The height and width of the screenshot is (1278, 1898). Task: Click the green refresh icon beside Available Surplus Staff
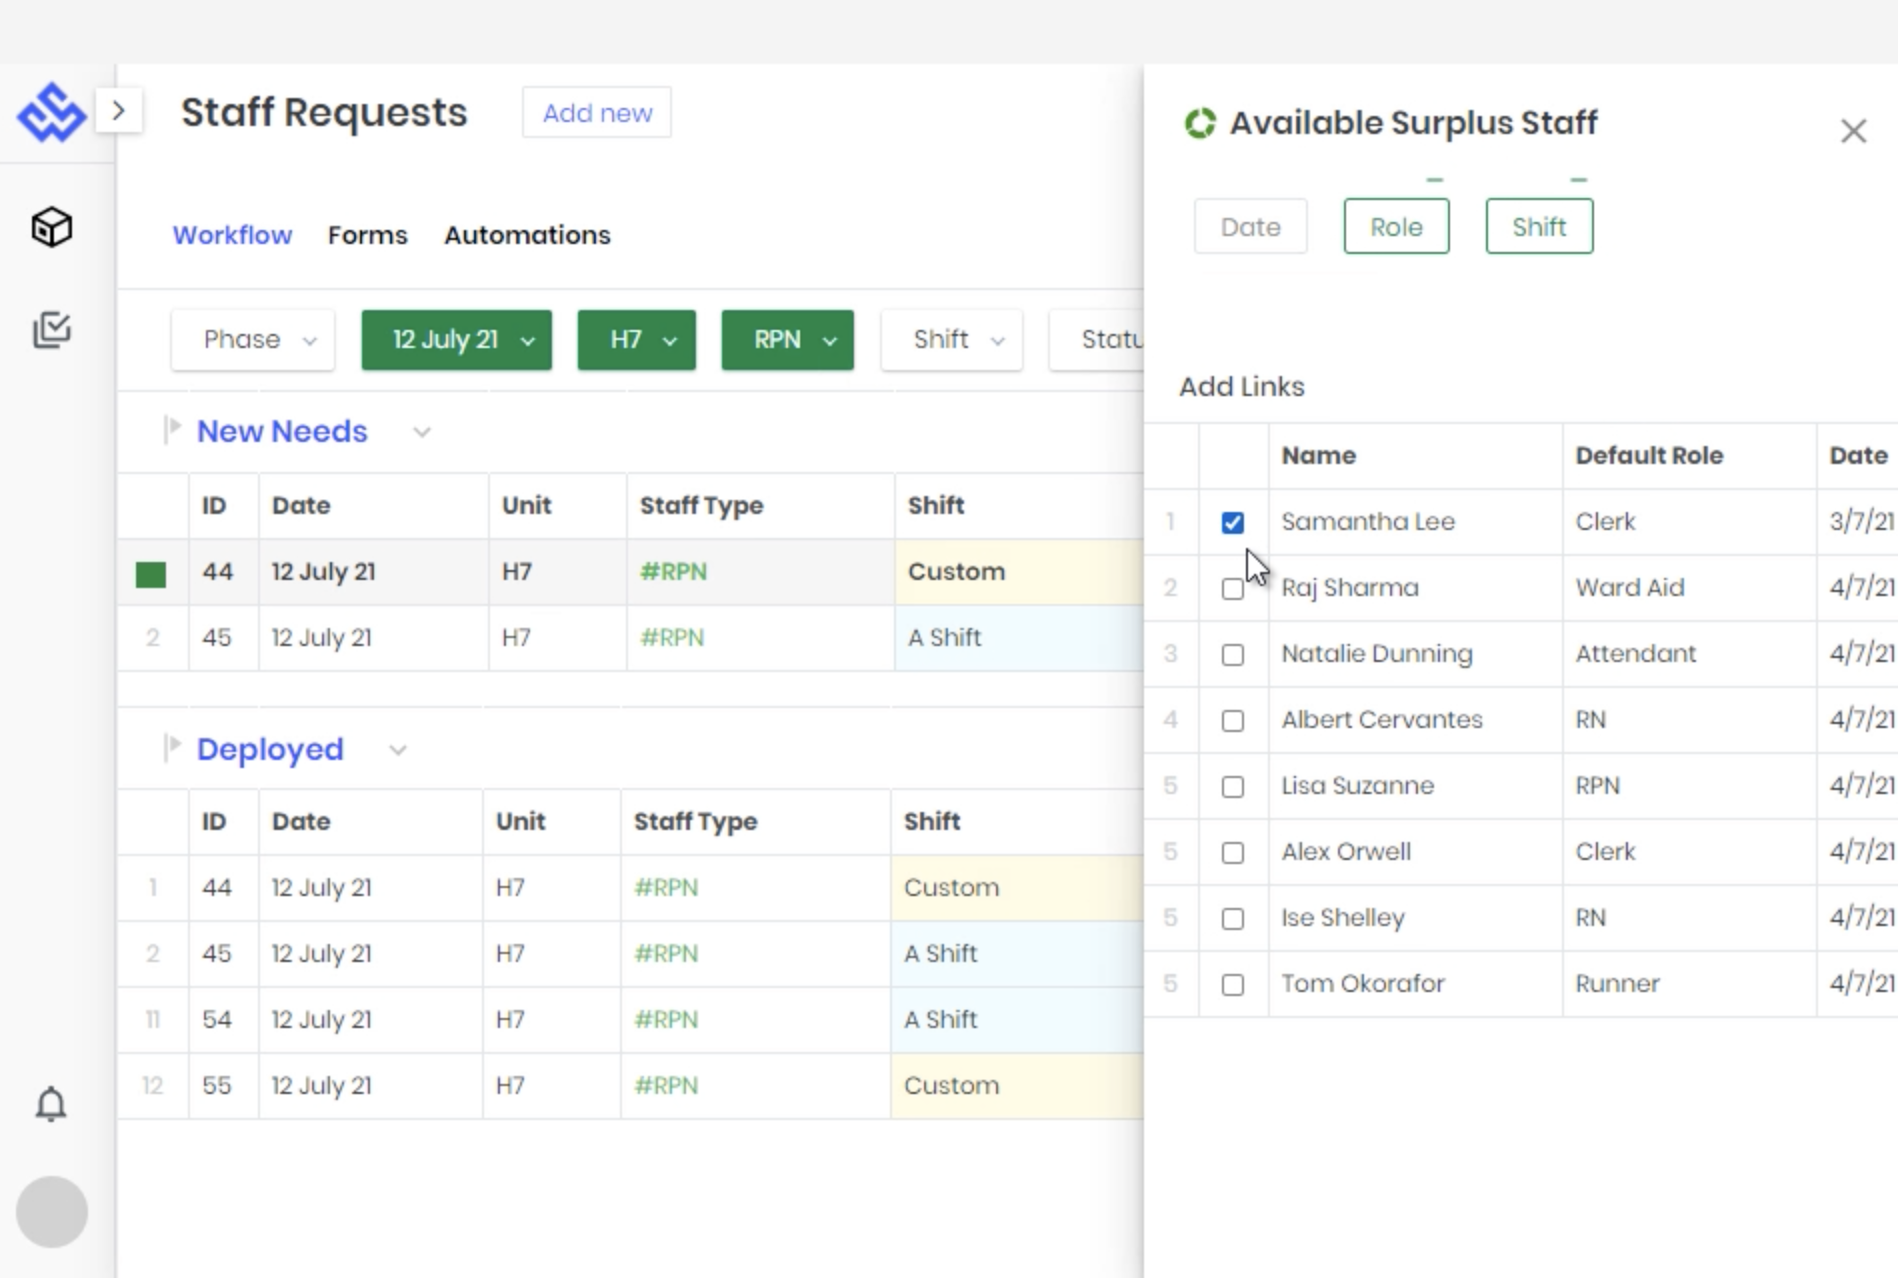tap(1200, 123)
